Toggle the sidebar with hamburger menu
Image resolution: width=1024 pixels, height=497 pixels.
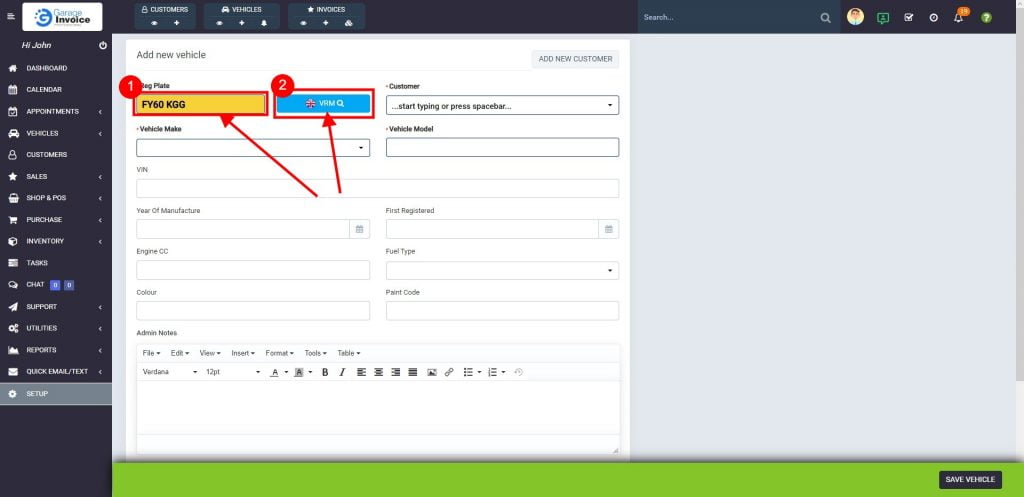tap(11, 17)
